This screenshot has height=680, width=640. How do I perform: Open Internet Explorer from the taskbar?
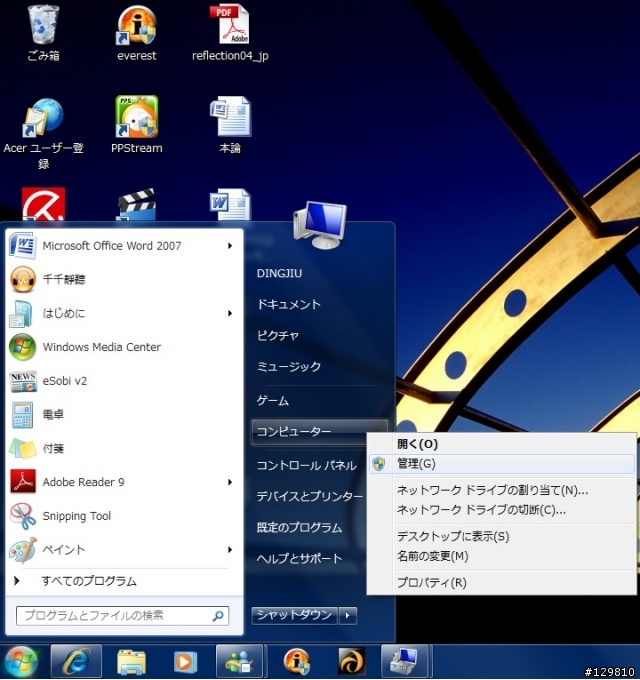click(x=76, y=662)
